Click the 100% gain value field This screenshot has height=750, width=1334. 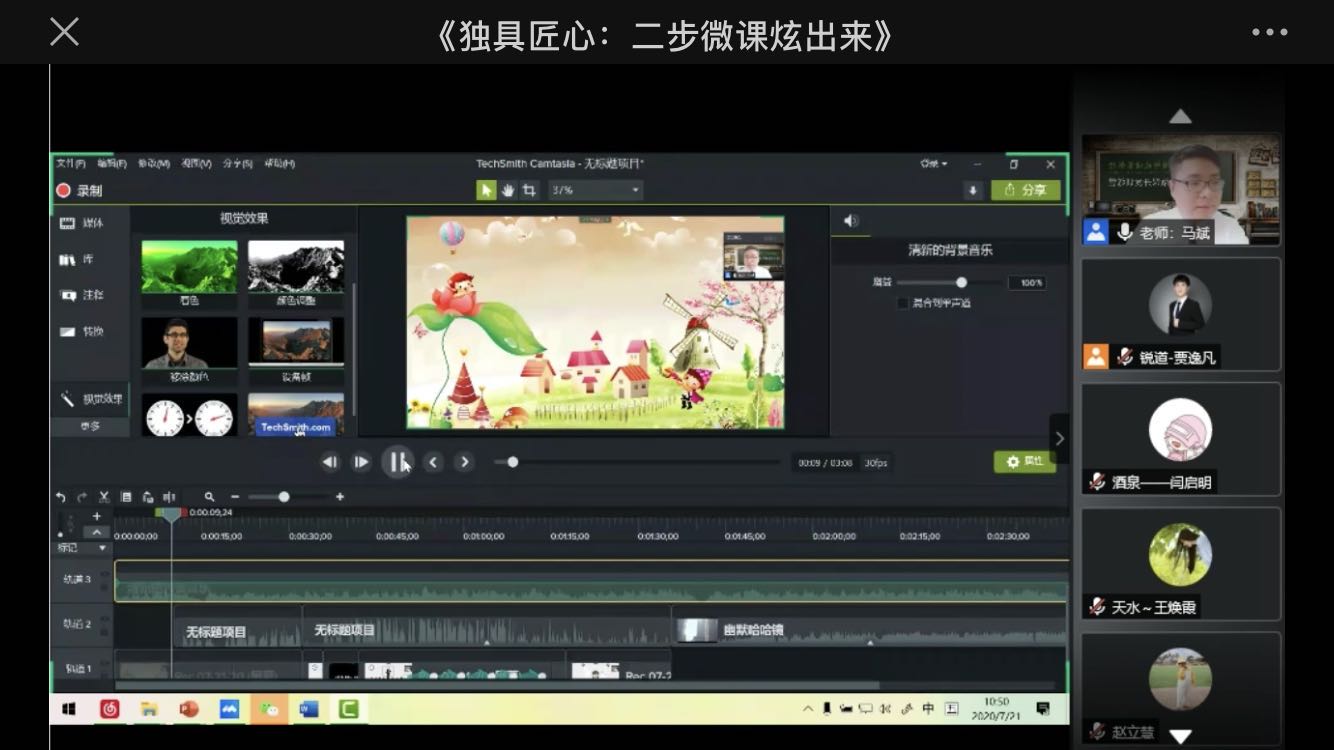pos(1028,283)
